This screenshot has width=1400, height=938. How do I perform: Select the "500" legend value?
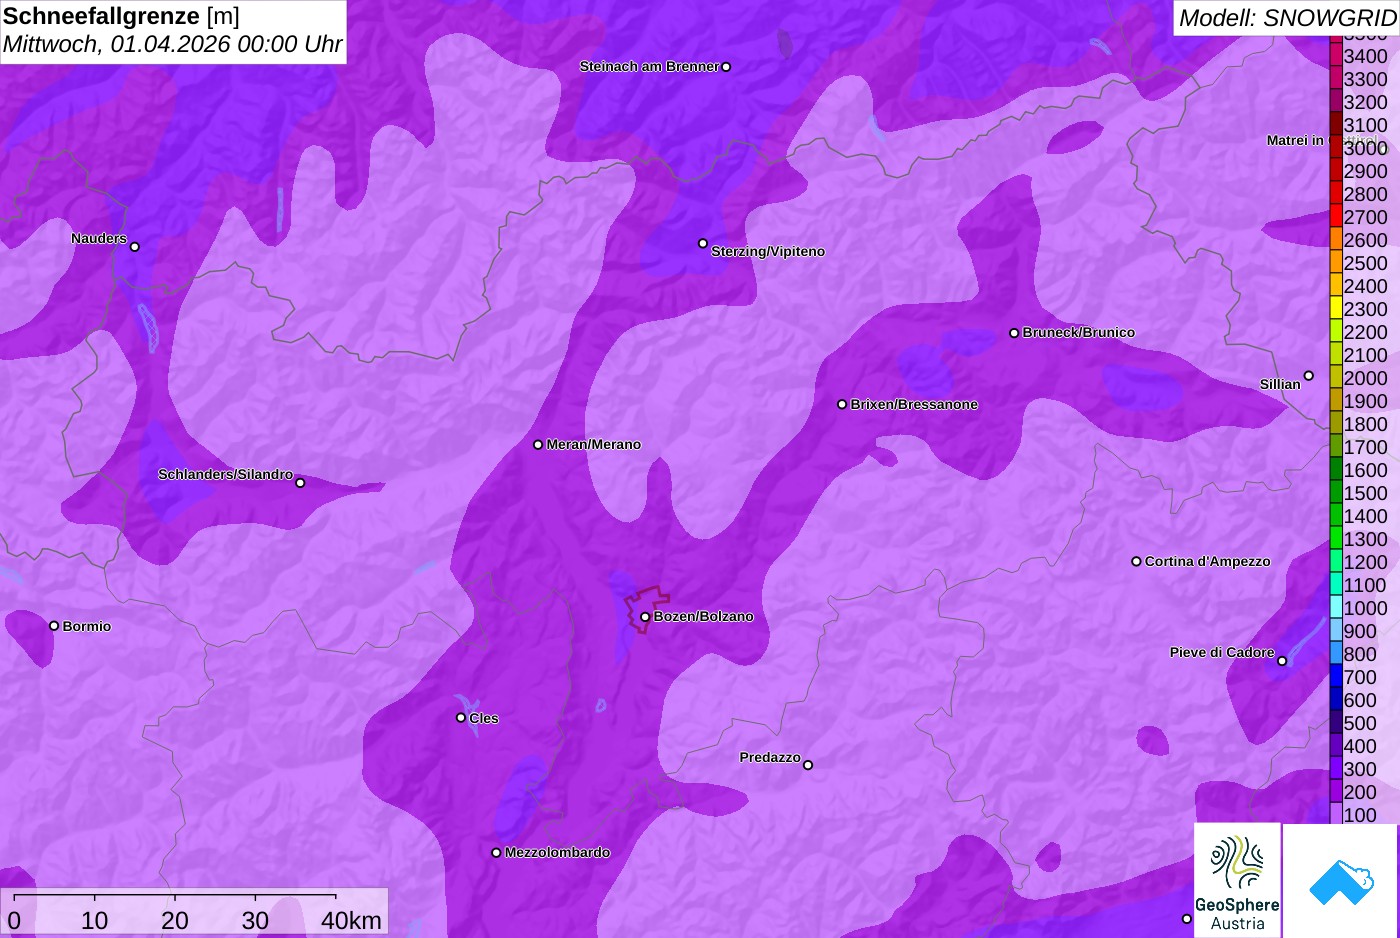click(1360, 723)
